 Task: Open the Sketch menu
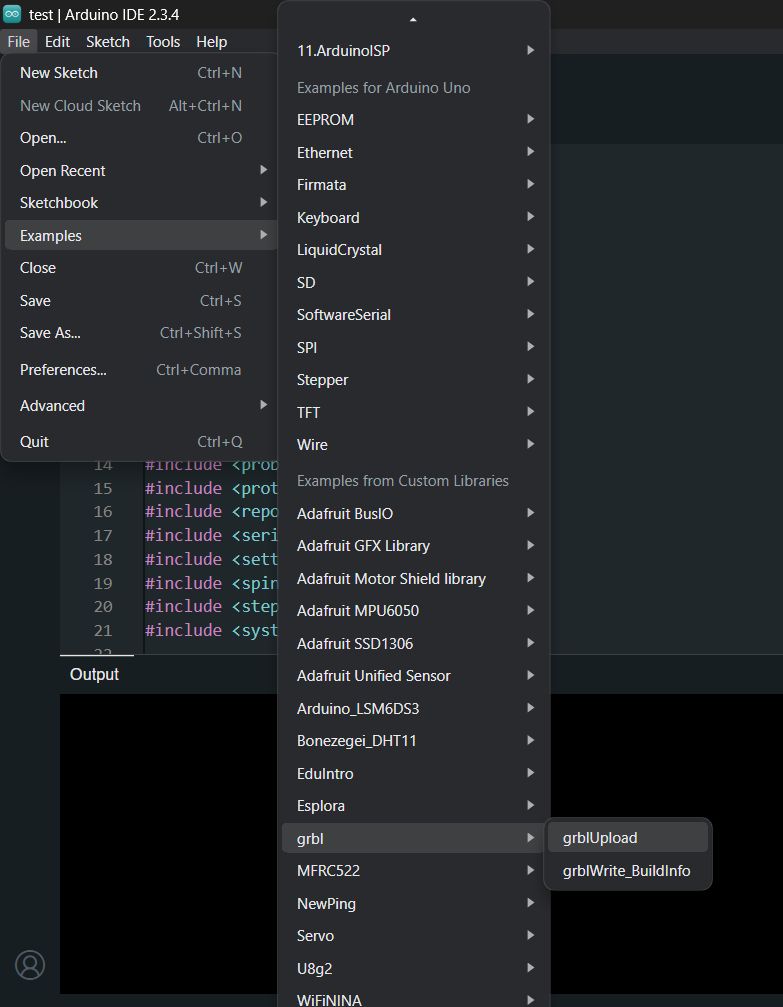point(108,42)
